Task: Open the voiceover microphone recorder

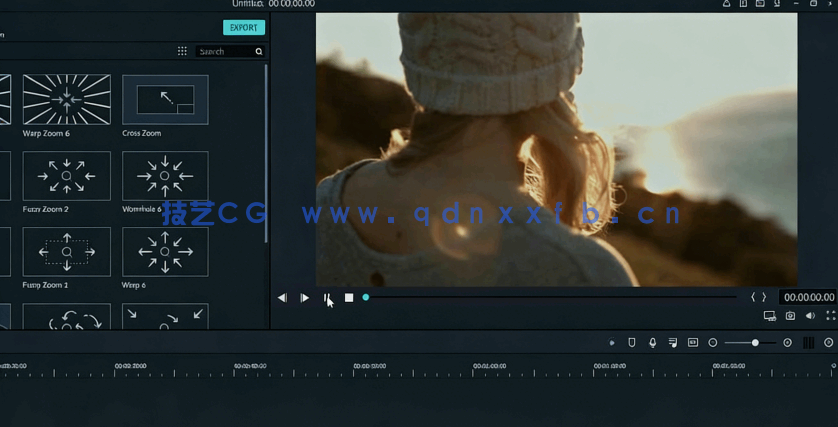Action: [x=652, y=342]
